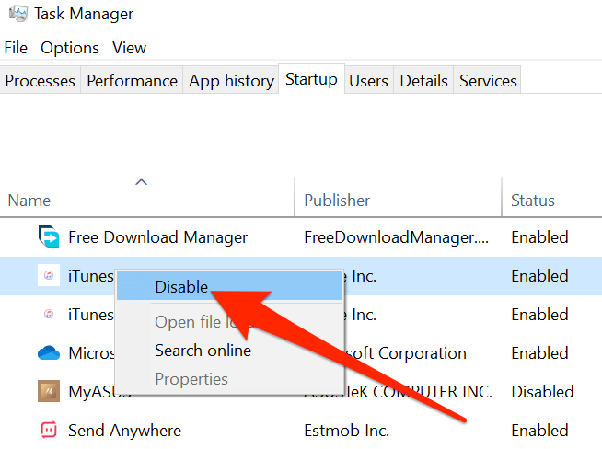This screenshot has width=602, height=449.
Task: Sort by the Publisher column header
Action: click(x=337, y=200)
